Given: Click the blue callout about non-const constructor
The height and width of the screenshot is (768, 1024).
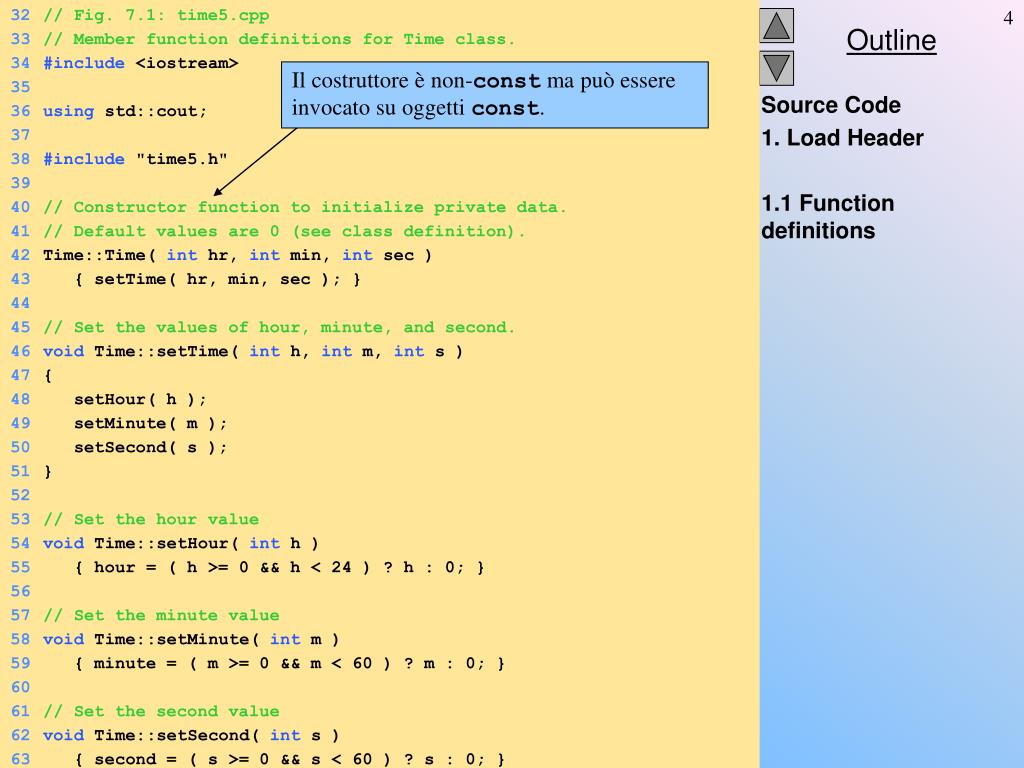Looking at the screenshot, I should [494, 95].
